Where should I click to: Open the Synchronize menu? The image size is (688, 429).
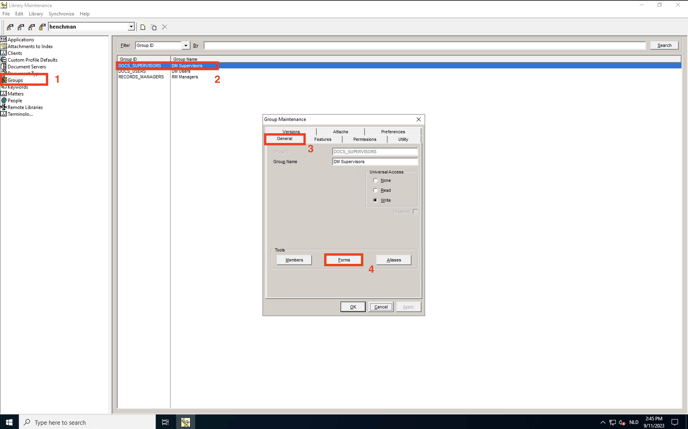coord(61,14)
